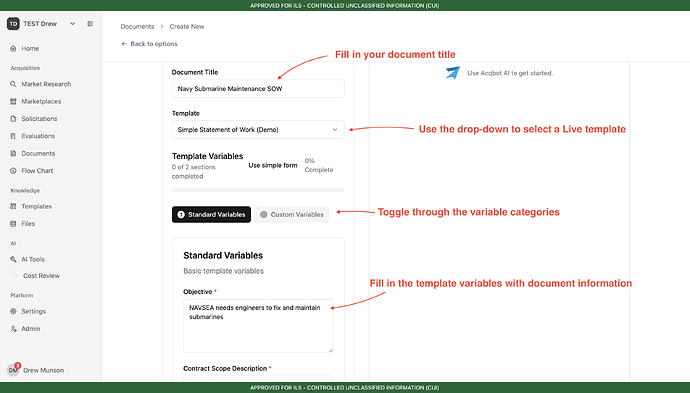Toggle Use simple form
This screenshot has height=393, width=690.
[x=273, y=165]
